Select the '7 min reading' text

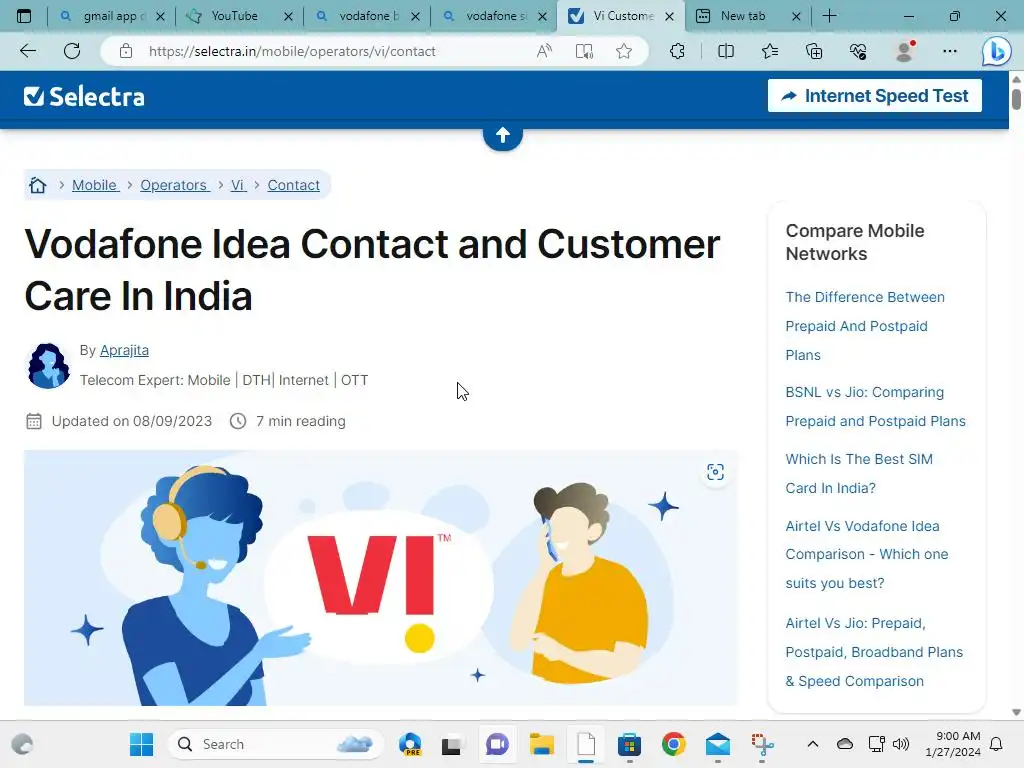pyautogui.click(x=300, y=421)
